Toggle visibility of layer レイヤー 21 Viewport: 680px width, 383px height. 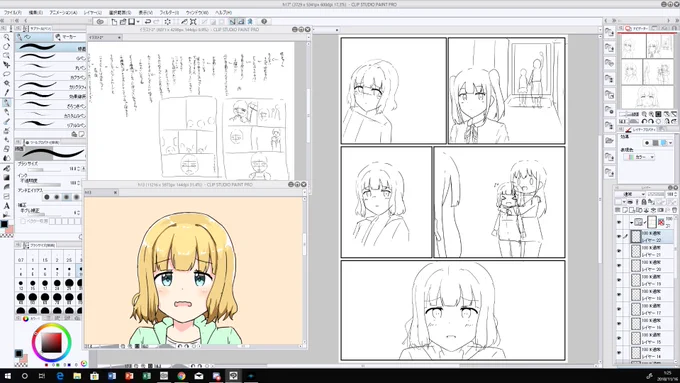(619, 251)
